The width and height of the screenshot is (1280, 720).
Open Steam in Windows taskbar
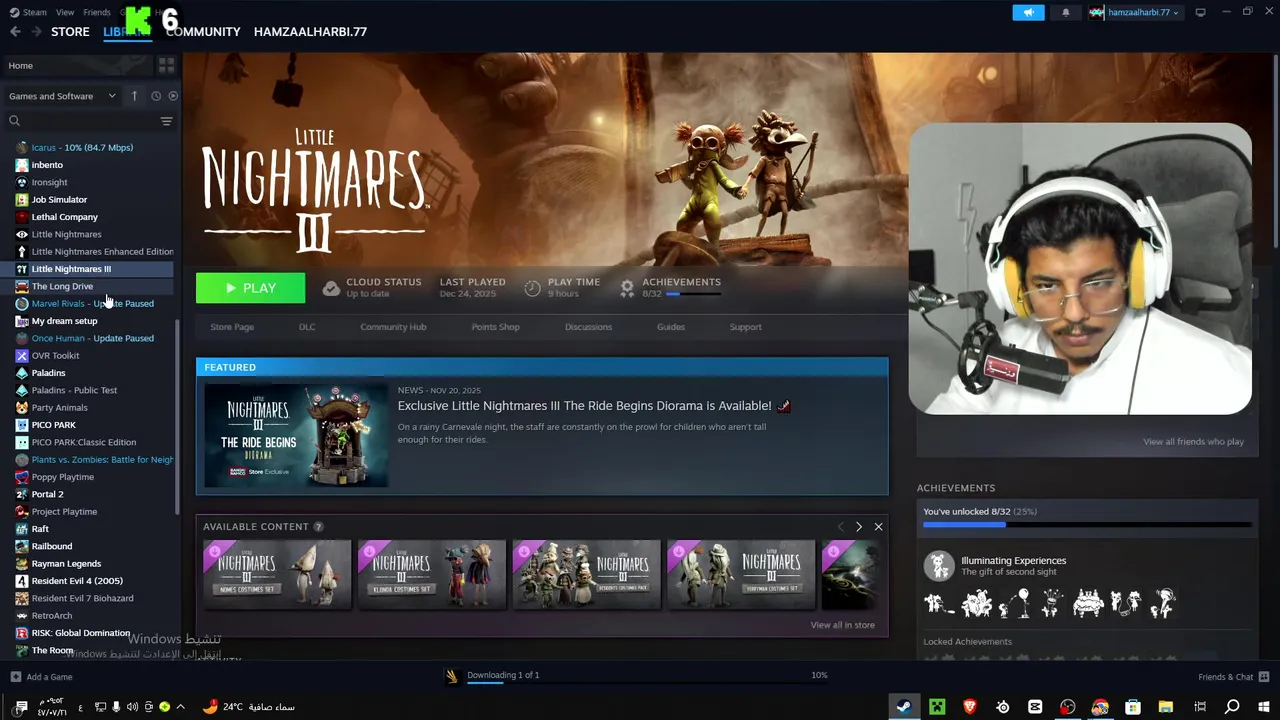click(x=903, y=707)
